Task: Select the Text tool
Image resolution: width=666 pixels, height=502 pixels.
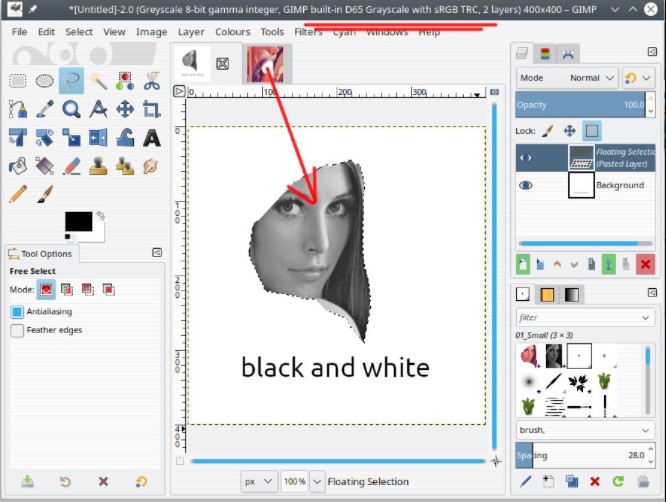Action: tap(152, 138)
